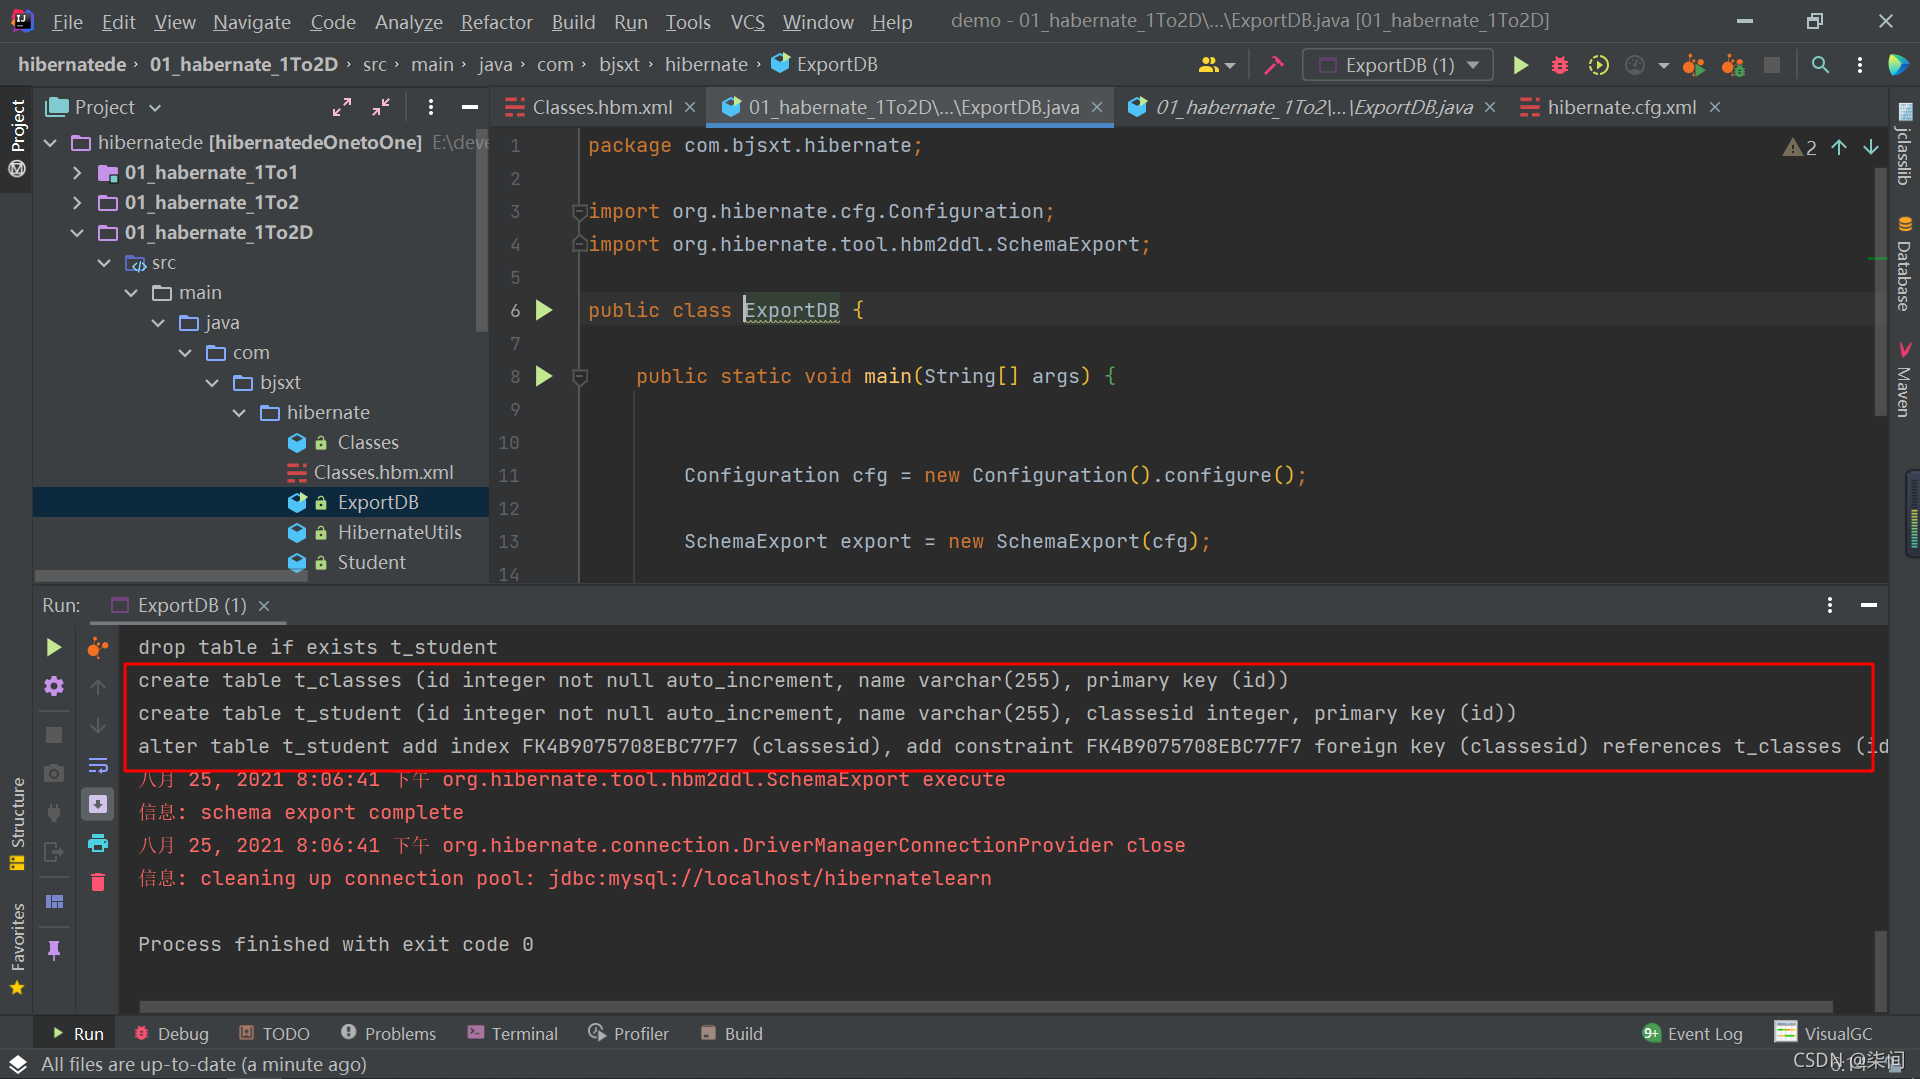Fold the imports block in the gutter
Viewport: 1920px width, 1079px height.
579,211
